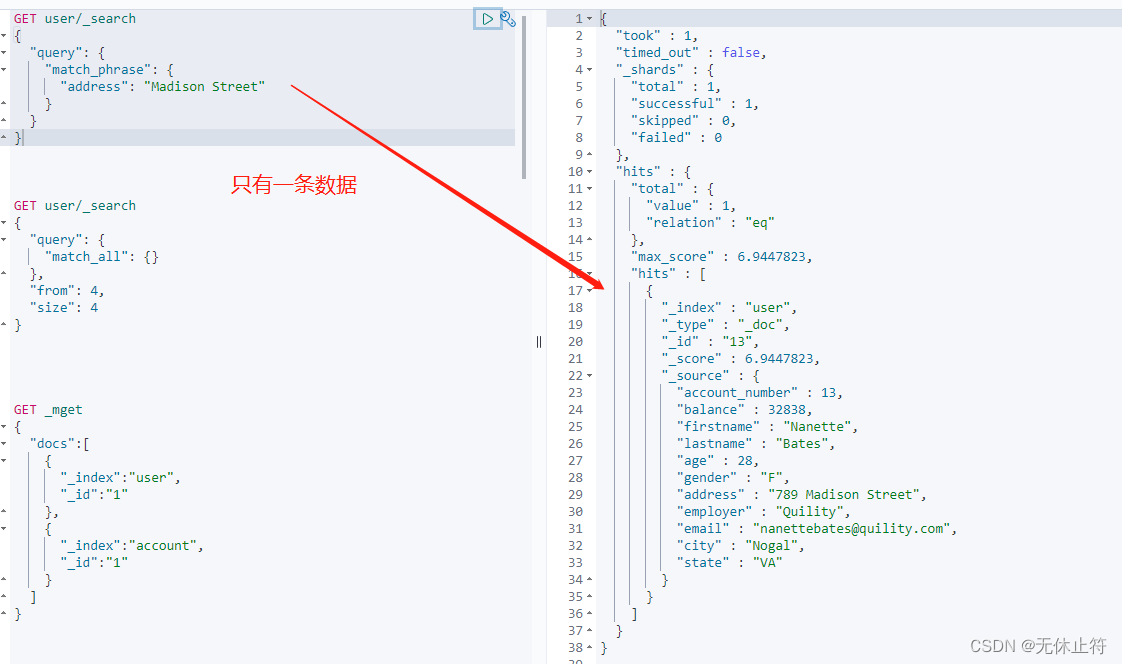The width and height of the screenshot is (1122, 664).
Task: Click the "gender" : "F" line
Action: click(733, 478)
